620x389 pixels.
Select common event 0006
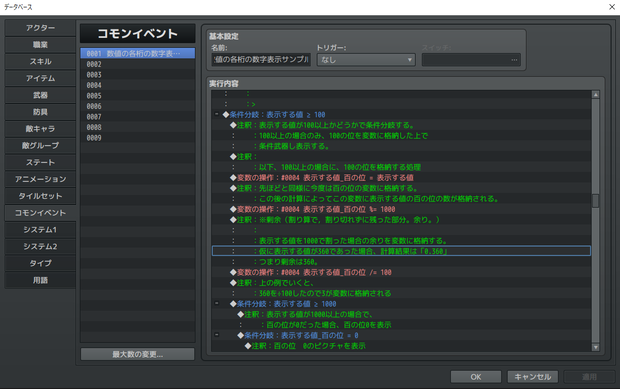tap(138, 106)
